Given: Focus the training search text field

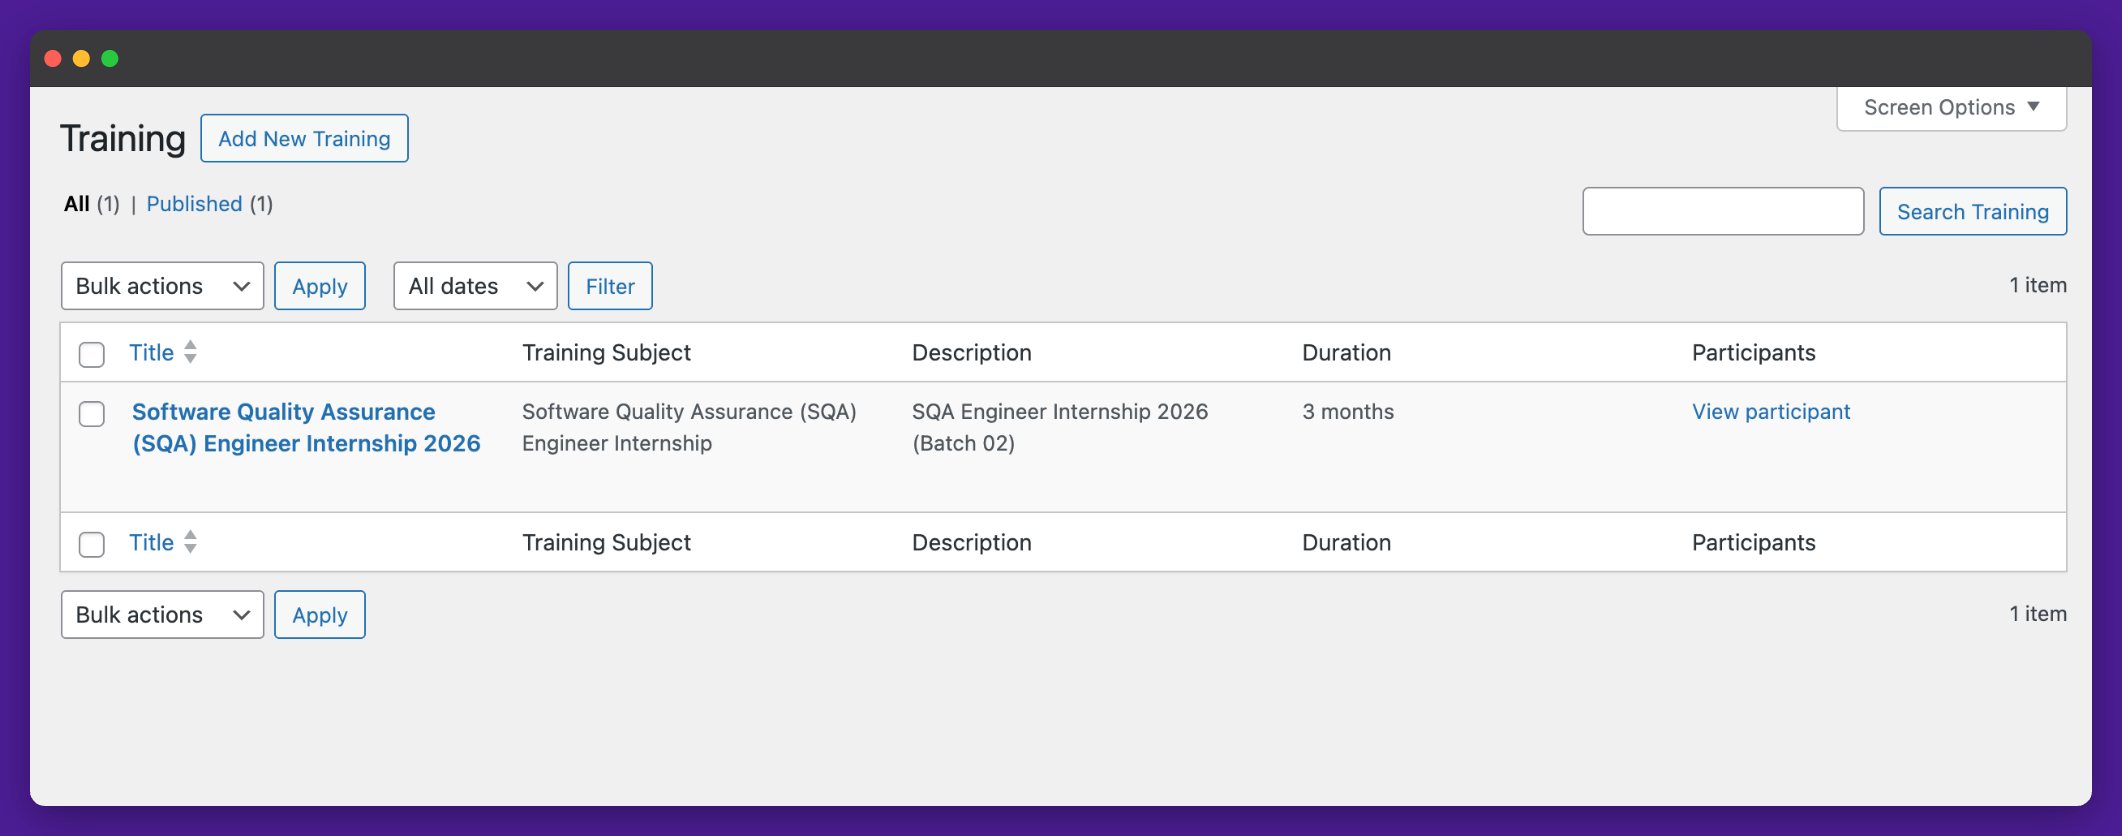Looking at the screenshot, I should click(x=1722, y=212).
